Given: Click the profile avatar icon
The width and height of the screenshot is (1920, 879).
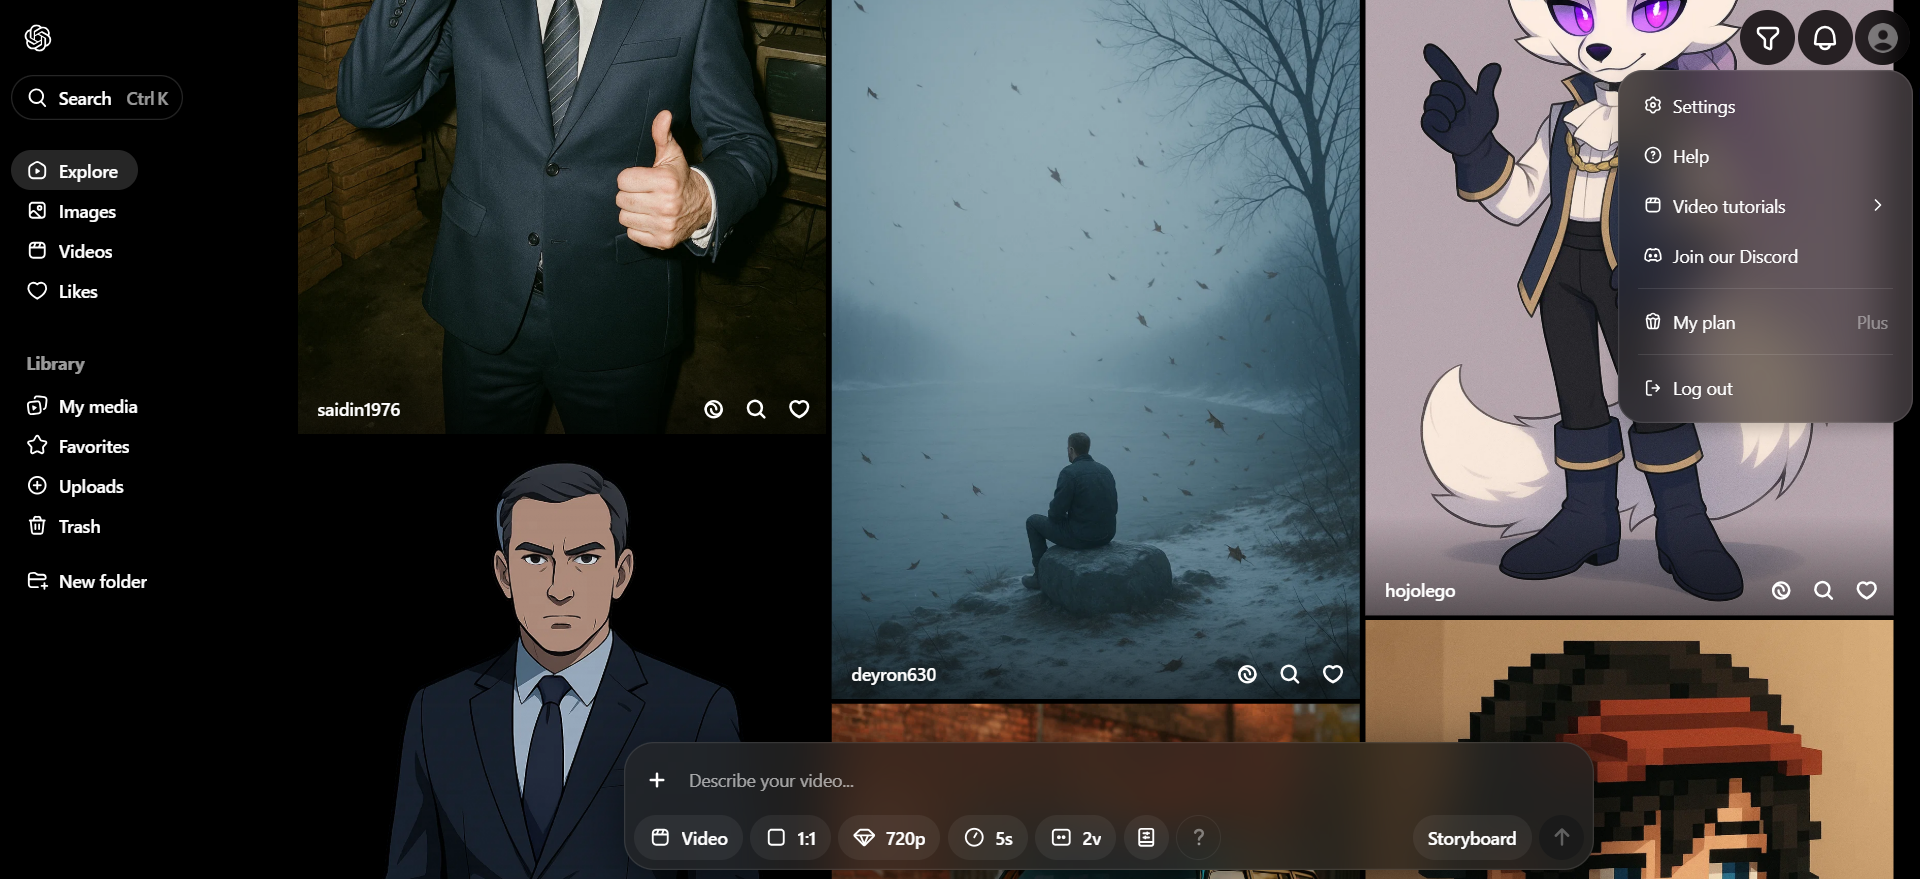Looking at the screenshot, I should pos(1882,39).
